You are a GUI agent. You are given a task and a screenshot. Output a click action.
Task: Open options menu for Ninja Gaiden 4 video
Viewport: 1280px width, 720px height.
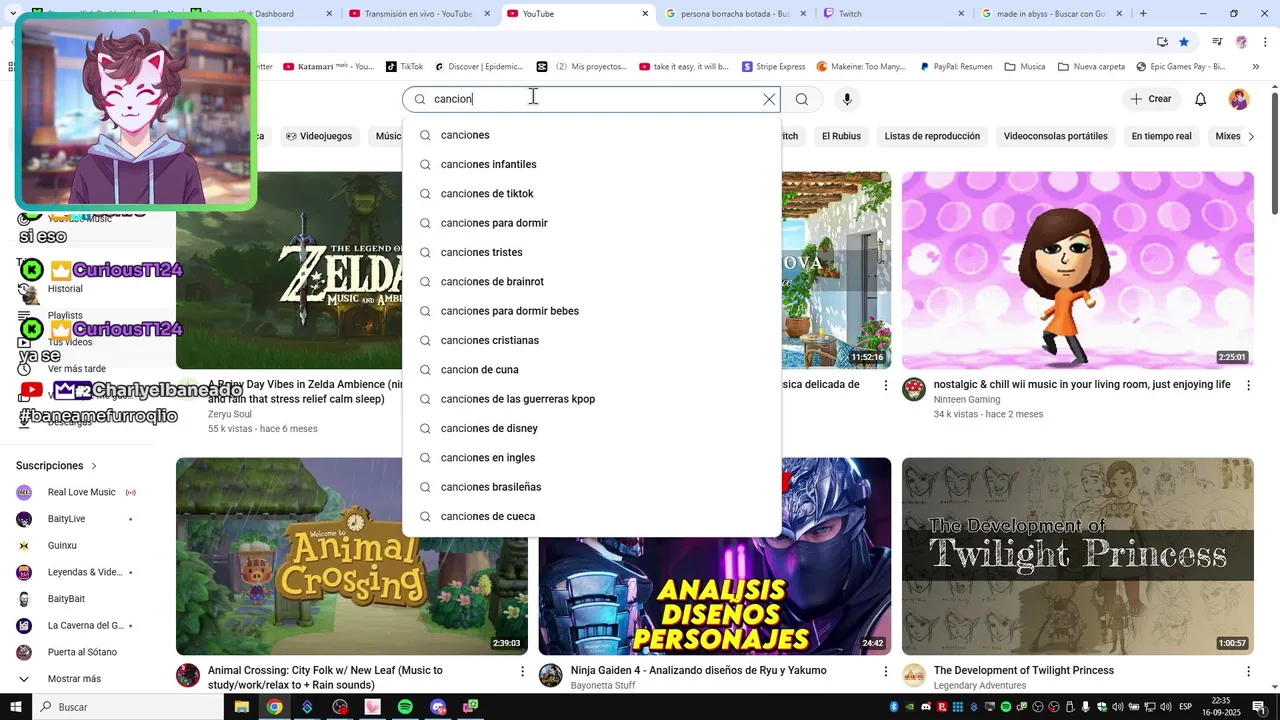885,671
